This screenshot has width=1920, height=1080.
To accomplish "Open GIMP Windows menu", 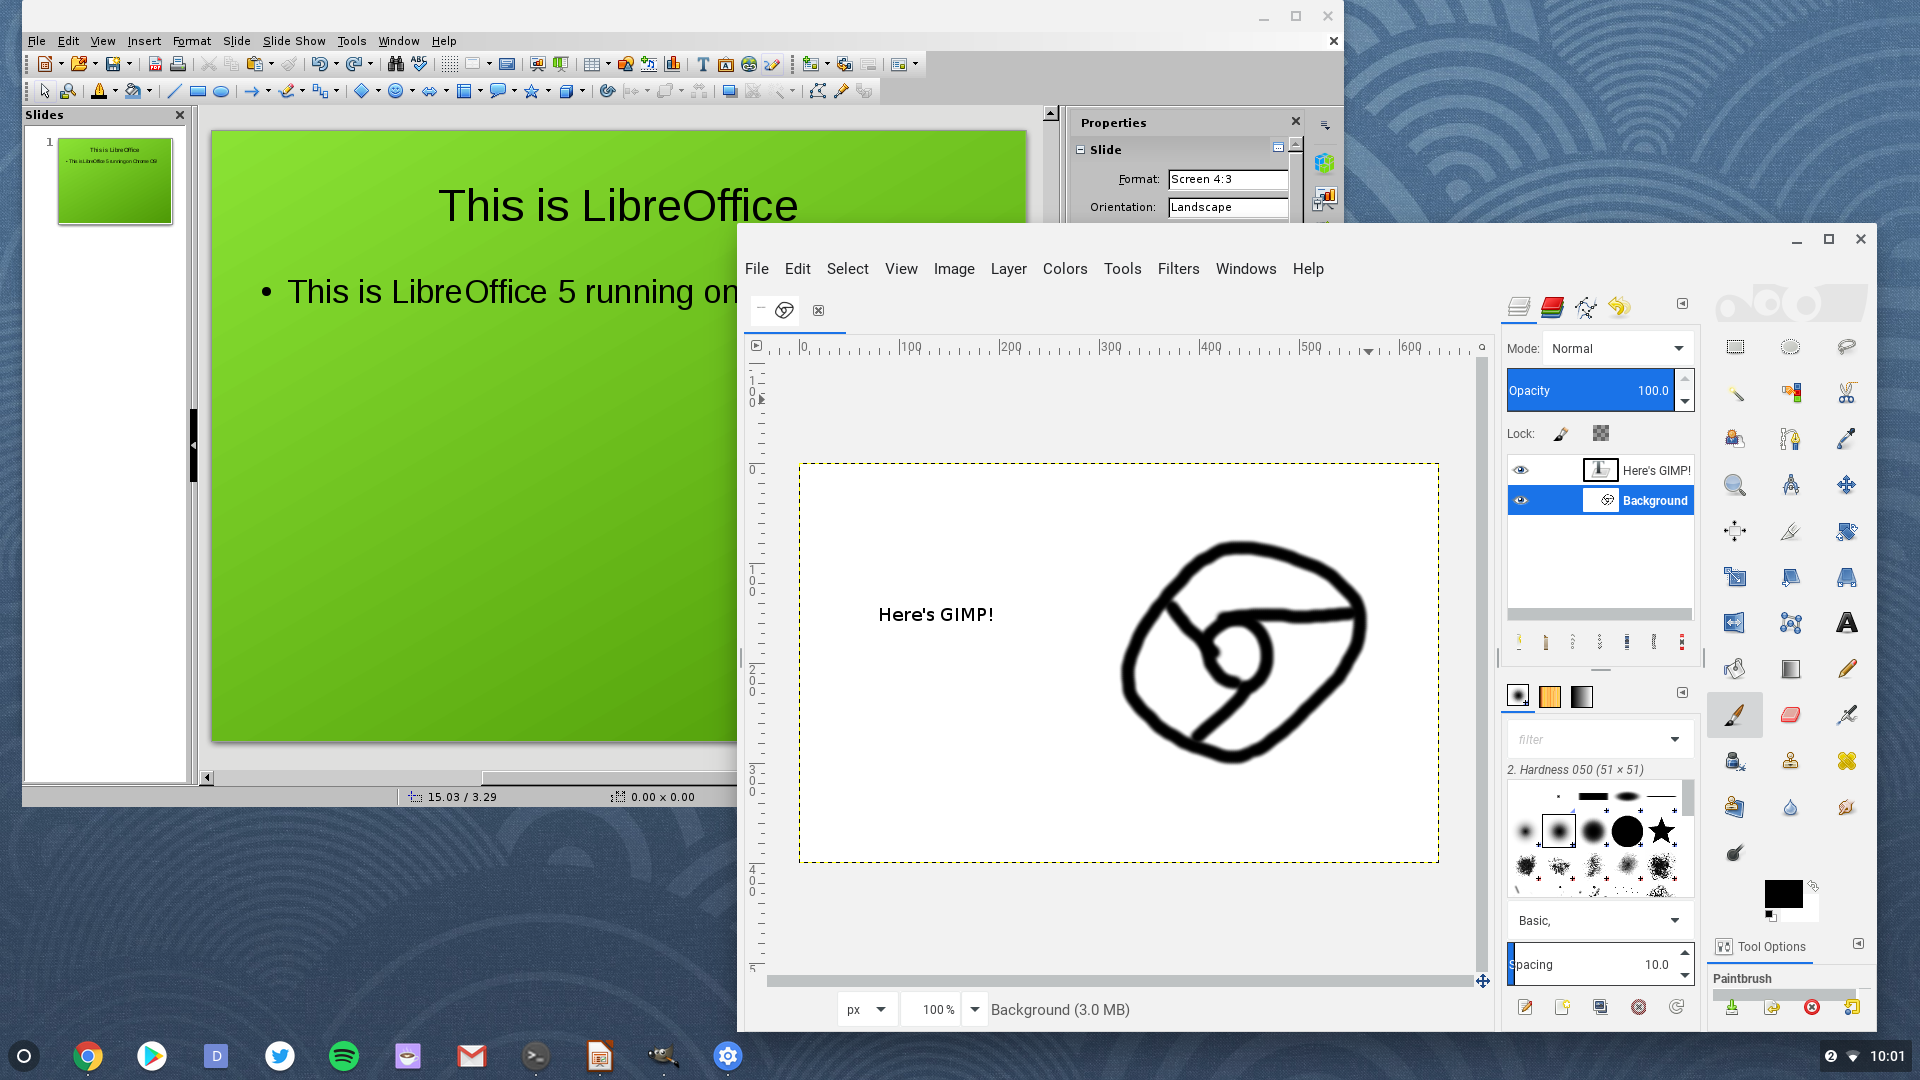I will point(1245,269).
